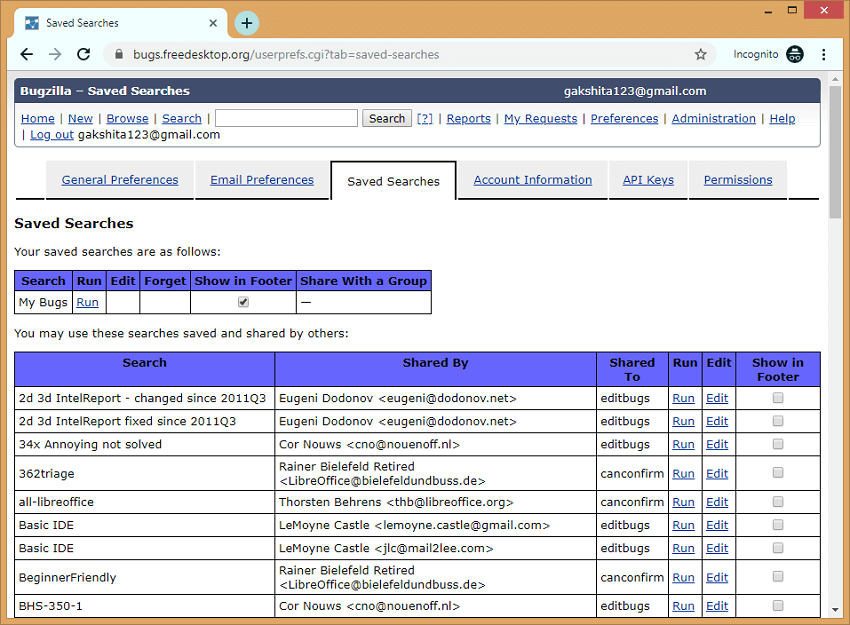This screenshot has height=625, width=850.
Task: Select 'Thorsten Behrens <thb@libreoffice.org>' cell
Action: point(435,502)
